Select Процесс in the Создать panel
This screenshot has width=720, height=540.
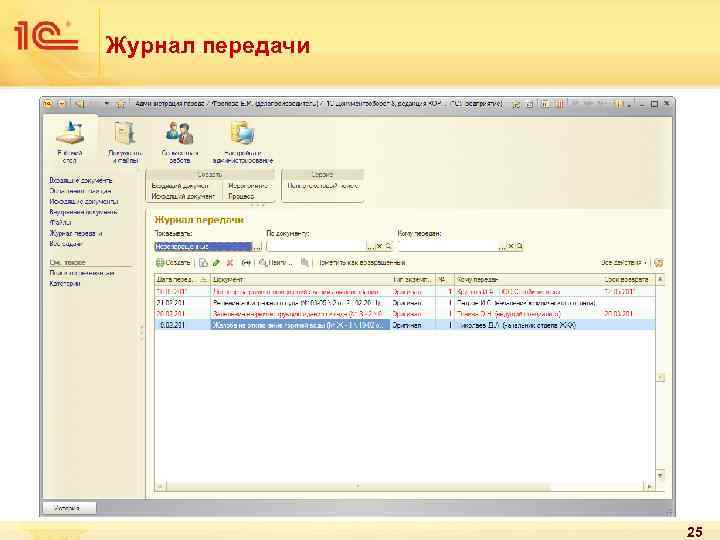click(241, 196)
